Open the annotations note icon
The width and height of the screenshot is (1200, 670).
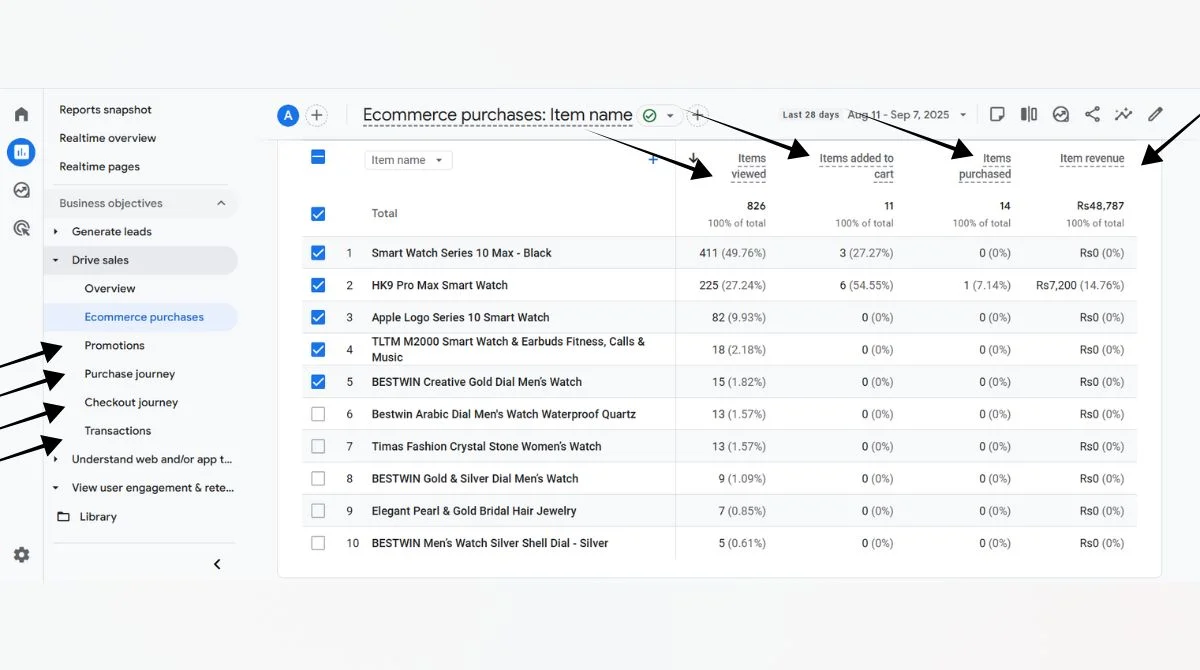coord(997,114)
